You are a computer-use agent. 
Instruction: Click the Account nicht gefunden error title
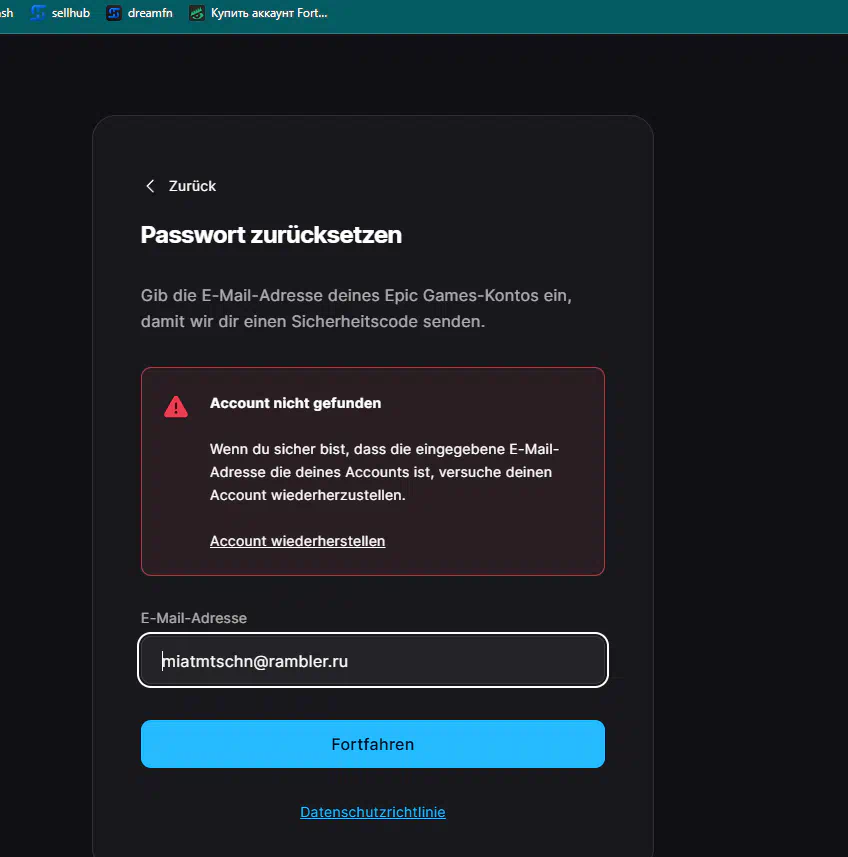tap(296, 403)
